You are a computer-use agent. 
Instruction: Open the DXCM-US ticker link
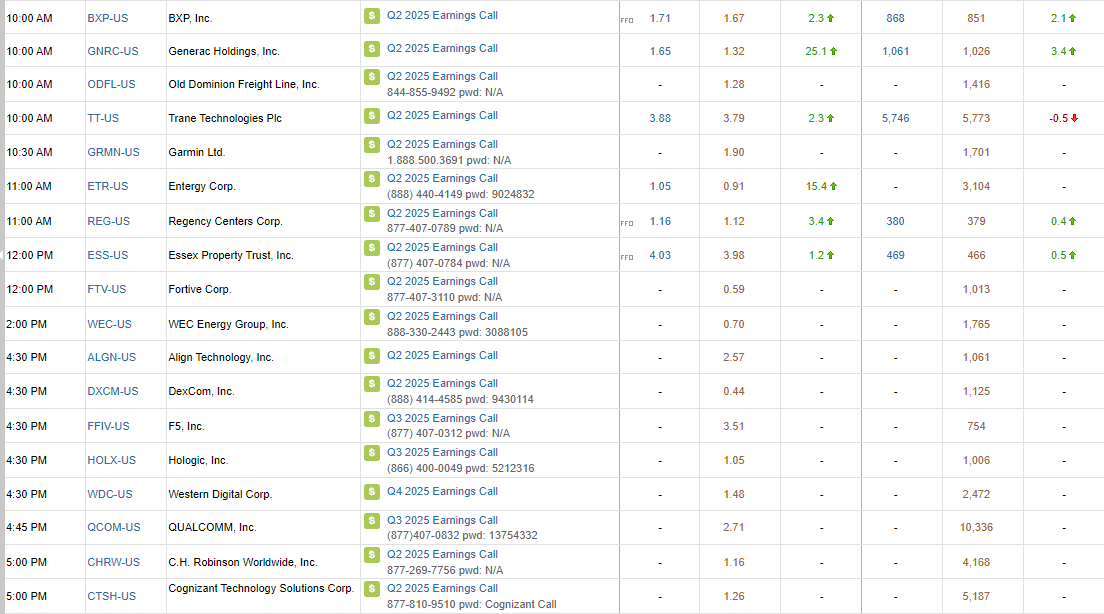click(x=113, y=391)
